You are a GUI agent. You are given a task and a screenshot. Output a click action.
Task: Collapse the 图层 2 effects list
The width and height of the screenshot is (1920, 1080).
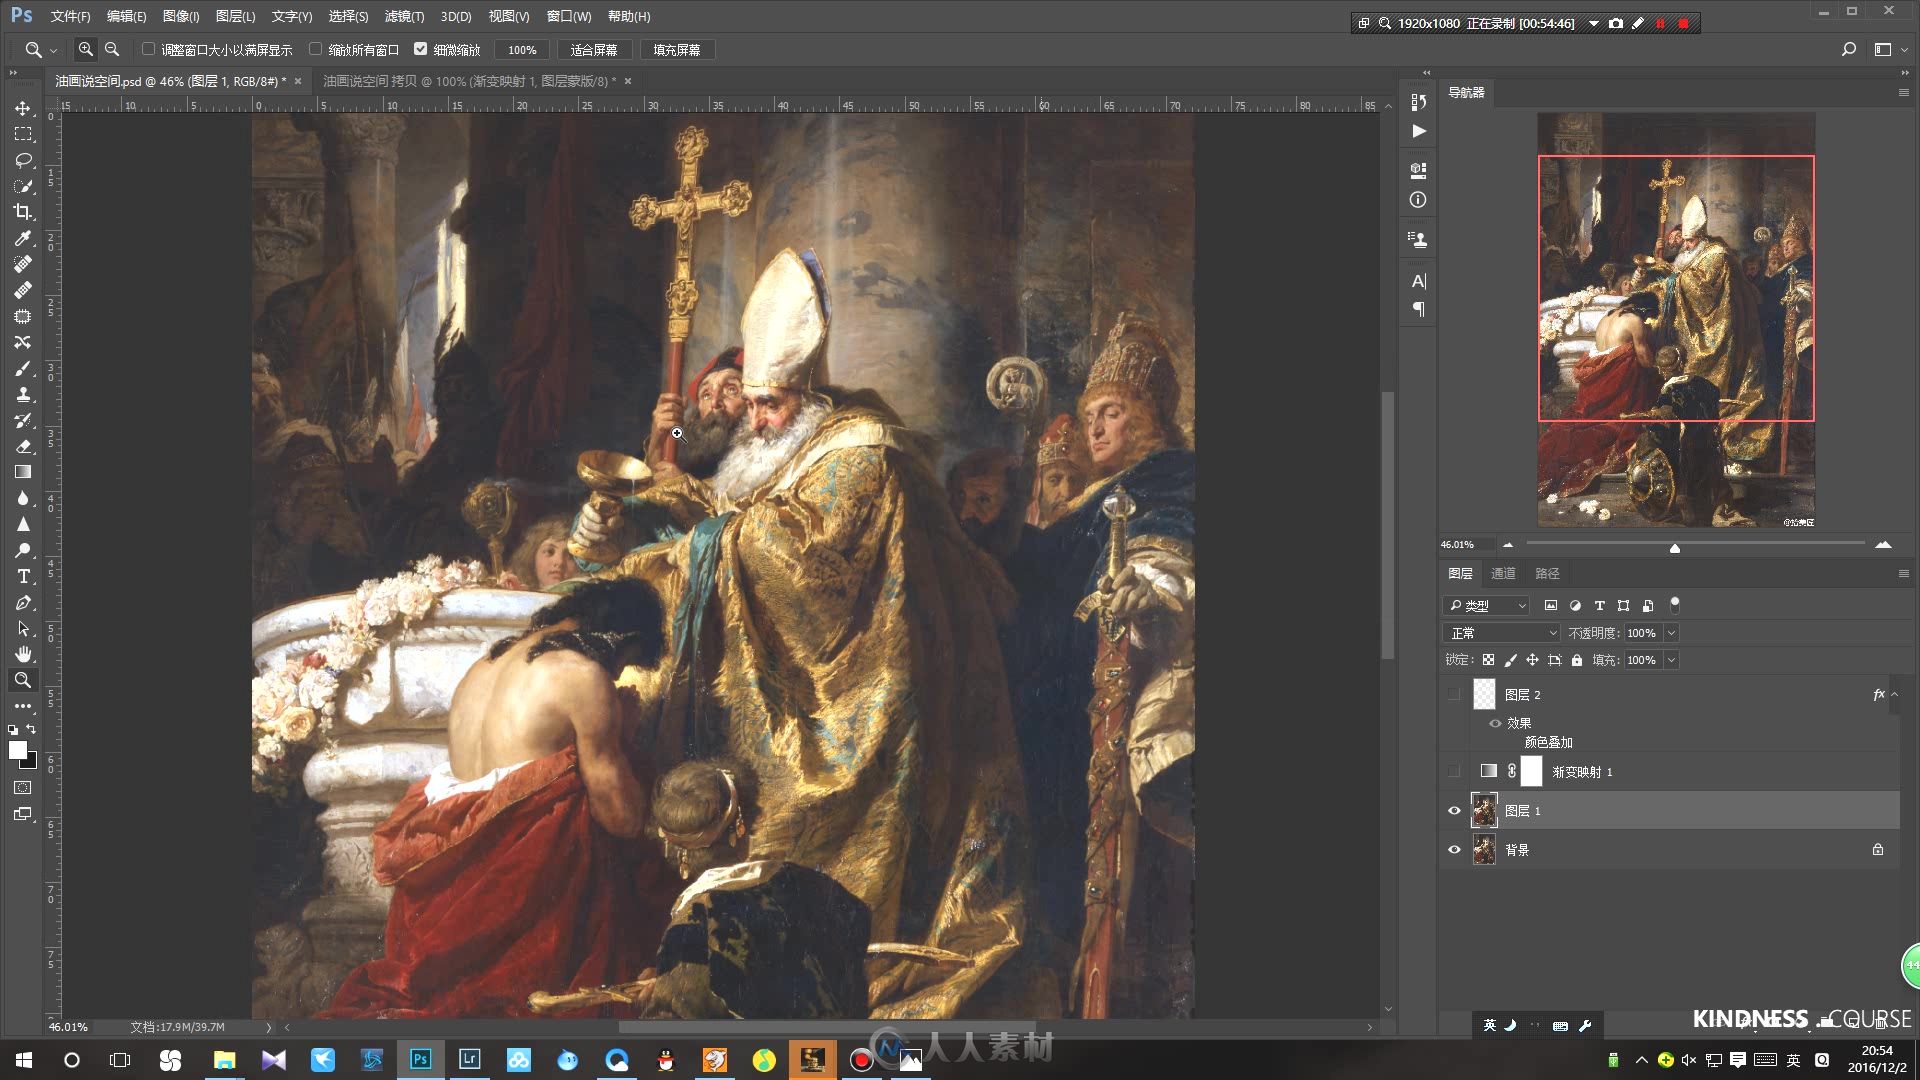pyautogui.click(x=1894, y=694)
